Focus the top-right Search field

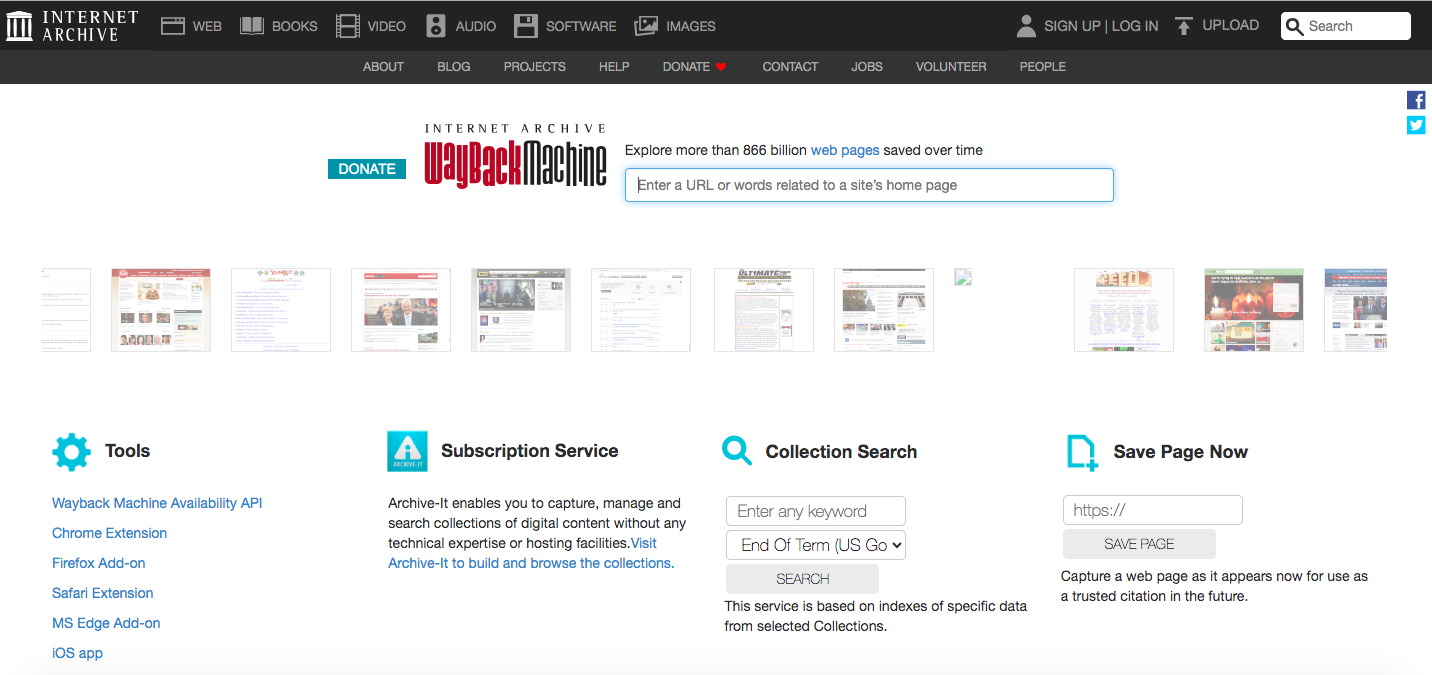tap(1346, 27)
